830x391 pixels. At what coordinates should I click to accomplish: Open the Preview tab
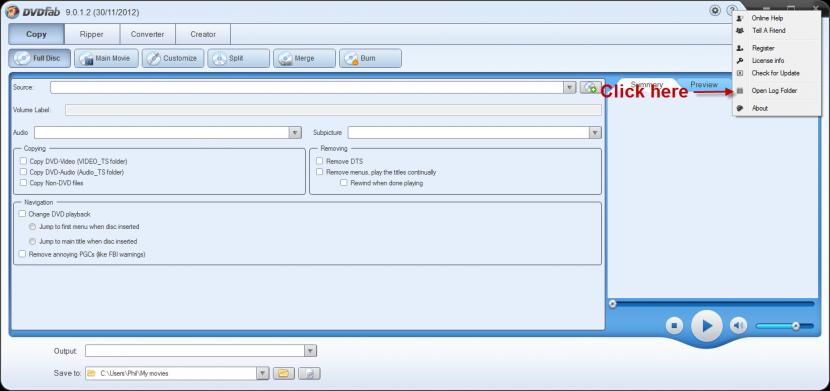pos(704,85)
